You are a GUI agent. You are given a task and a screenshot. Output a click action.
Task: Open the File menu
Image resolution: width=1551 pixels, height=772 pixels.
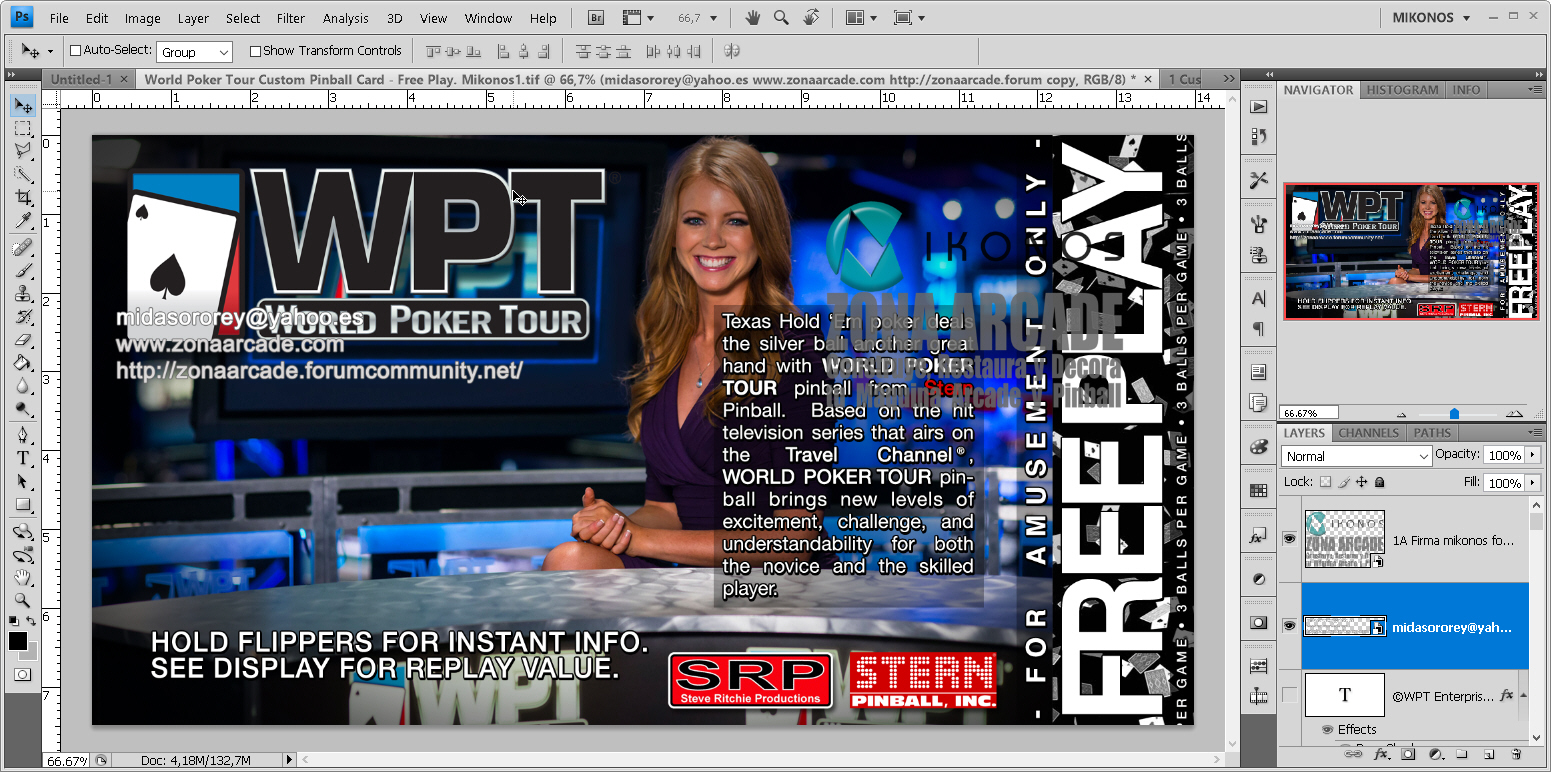[59, 18]
